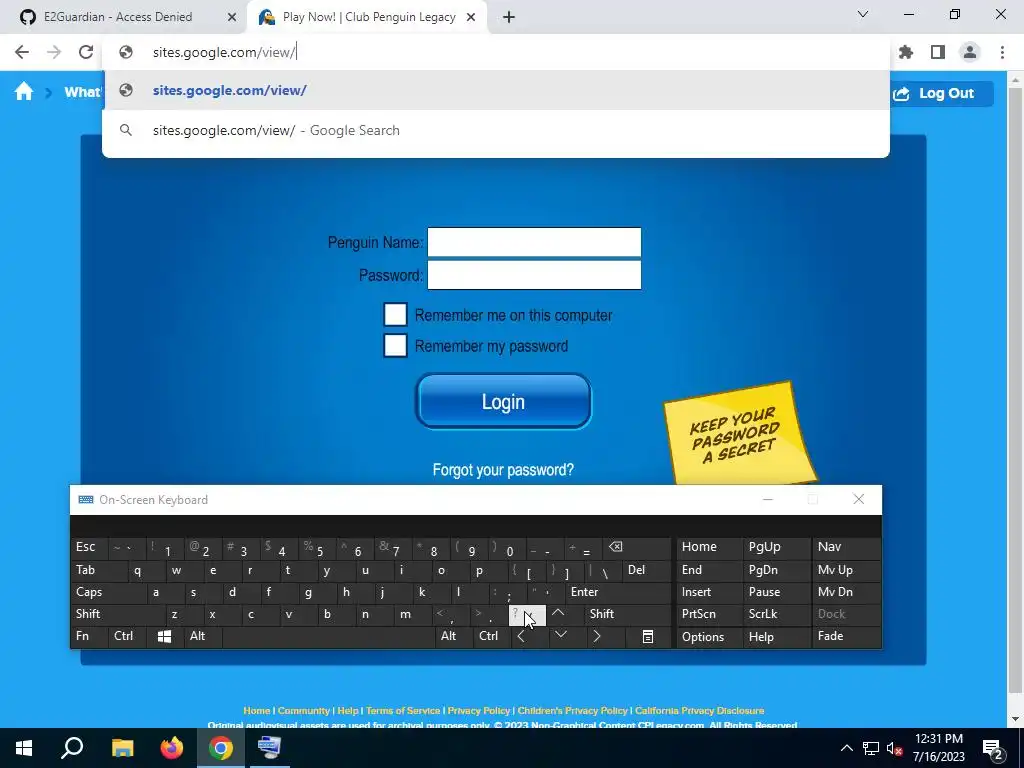Click network icon in system tray

tap(871, 748)
